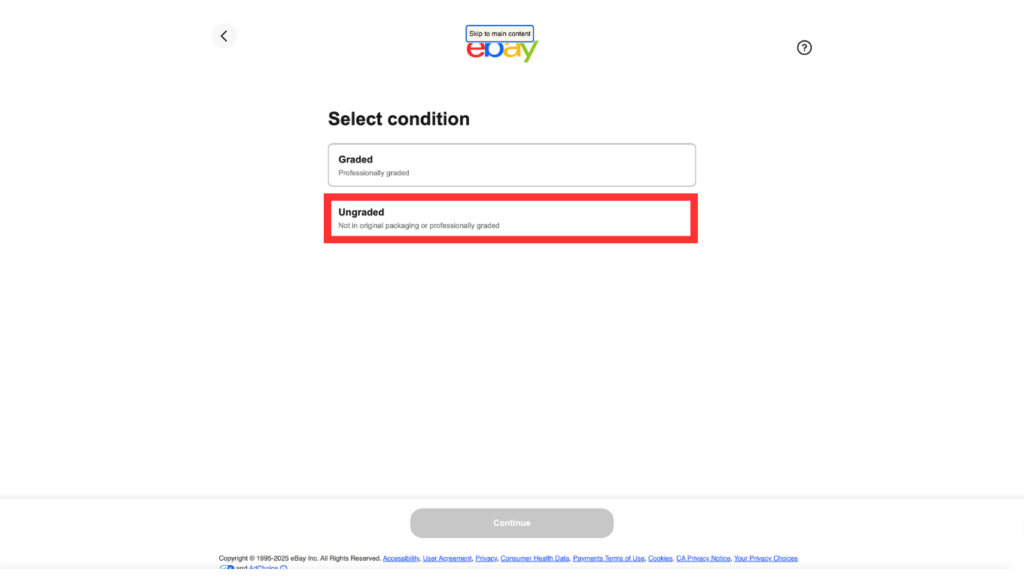Click the disabled Continue button
This screenshot has width=1024, height=587.
pos(511,523)
